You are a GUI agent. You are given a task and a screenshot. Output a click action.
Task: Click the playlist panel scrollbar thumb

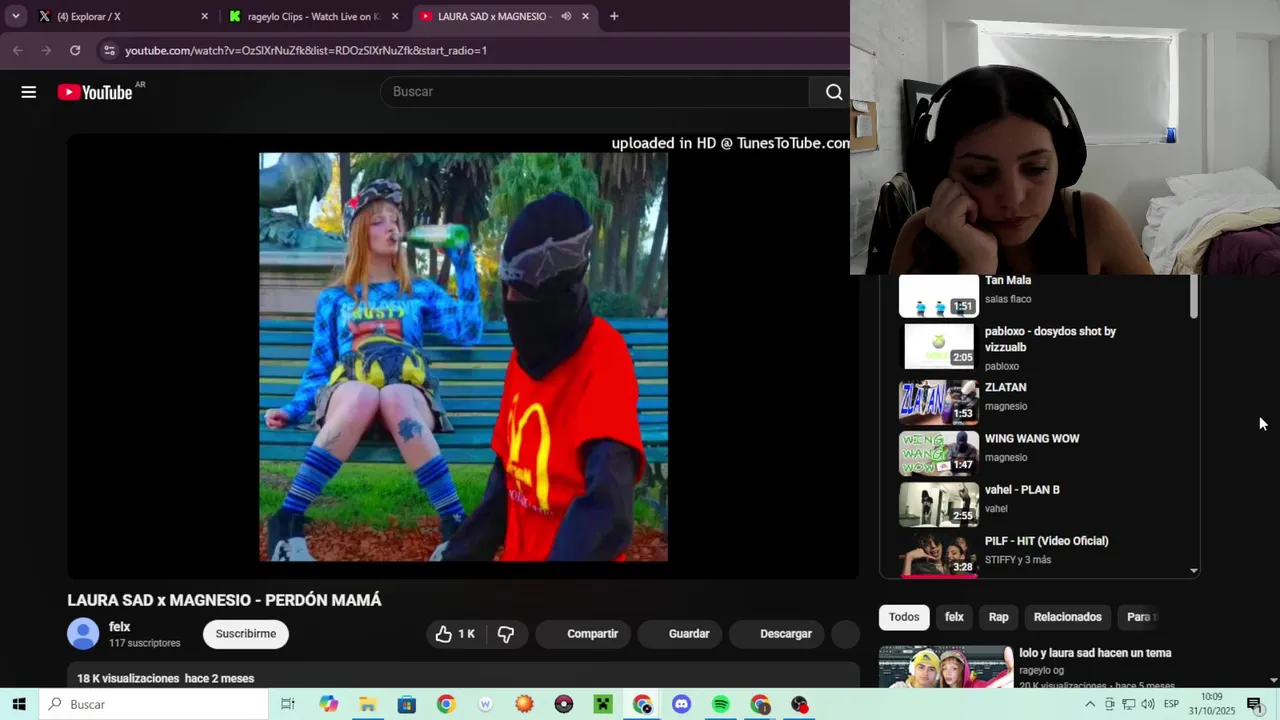coord(1193,297)
